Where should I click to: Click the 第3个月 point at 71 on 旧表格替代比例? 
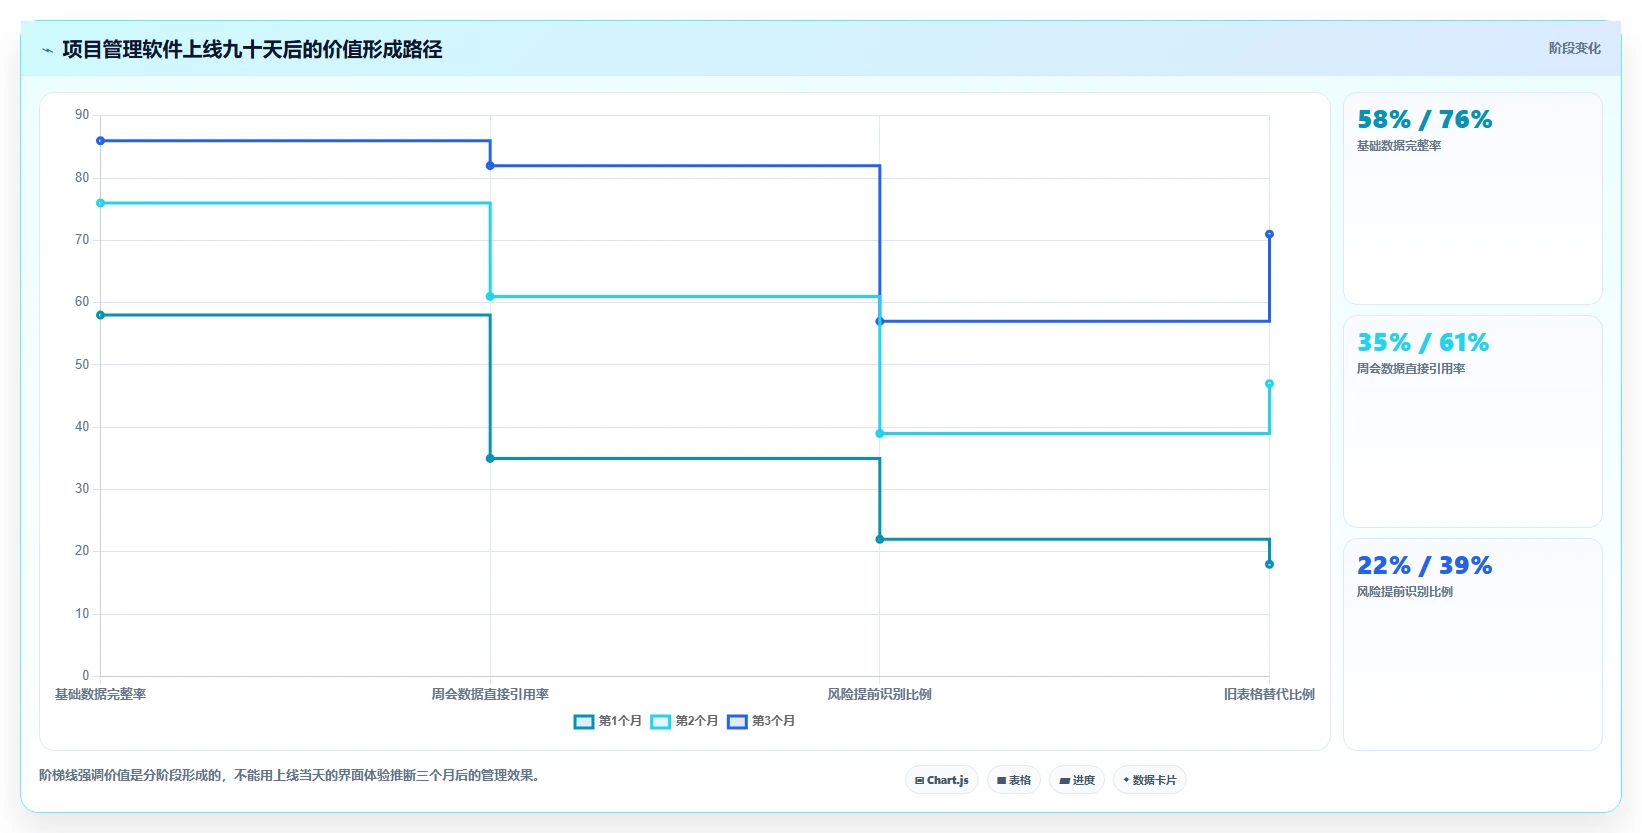(x=1270, y=235)
